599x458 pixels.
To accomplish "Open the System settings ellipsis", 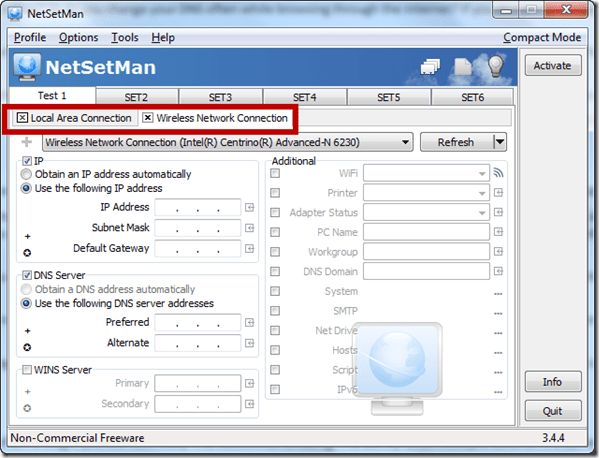I will pos(498,294).
